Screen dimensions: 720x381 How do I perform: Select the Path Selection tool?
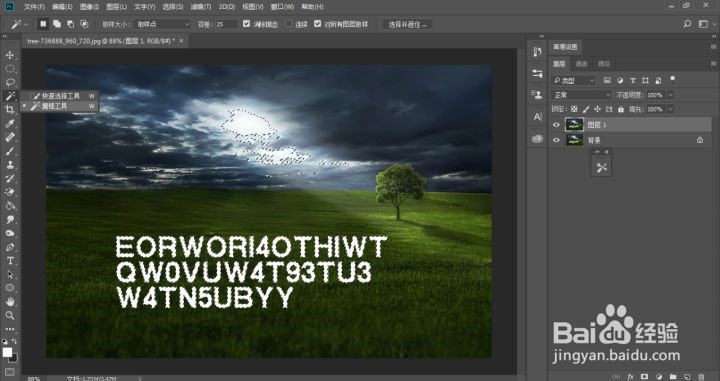pos(10,275)
